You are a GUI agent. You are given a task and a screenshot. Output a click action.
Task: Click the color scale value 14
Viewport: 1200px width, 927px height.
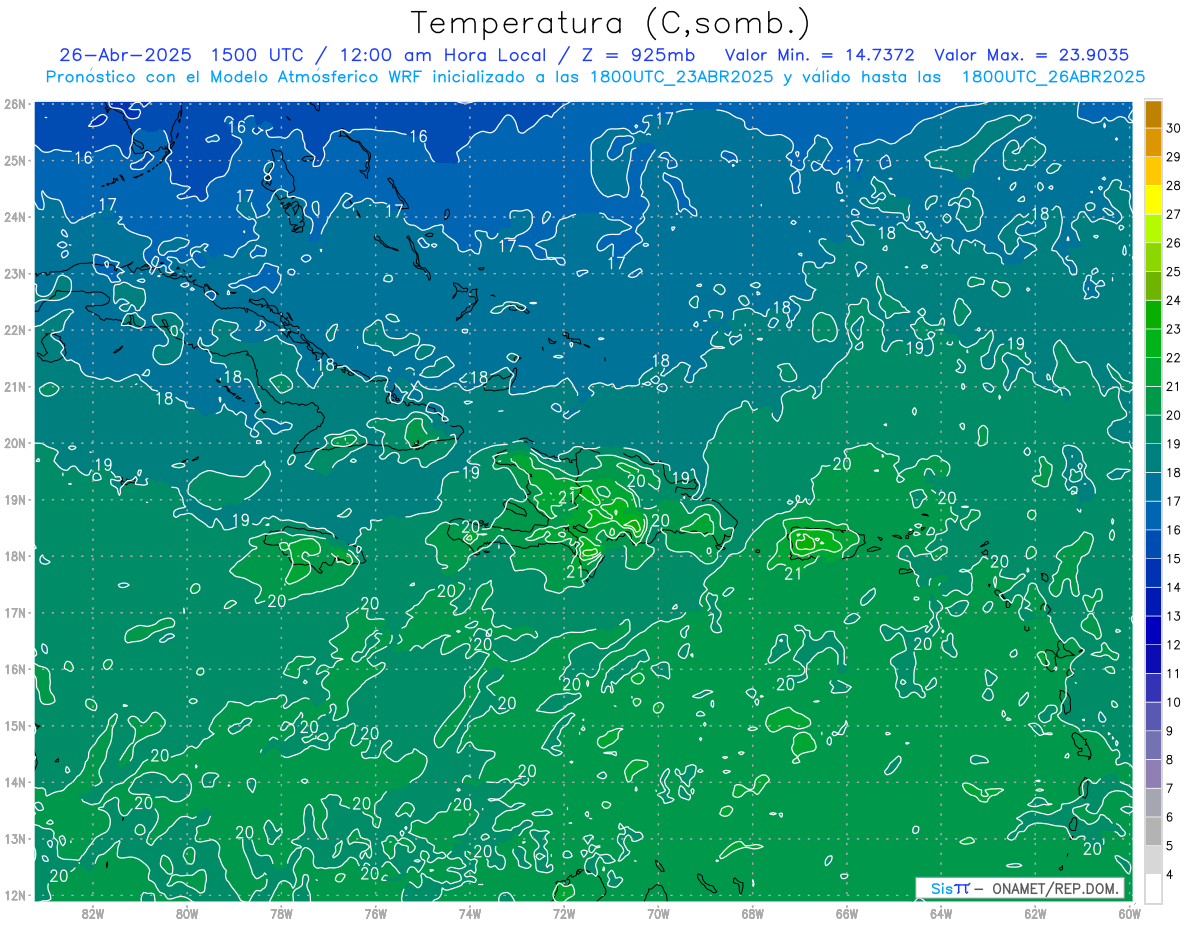(1174, 587)
